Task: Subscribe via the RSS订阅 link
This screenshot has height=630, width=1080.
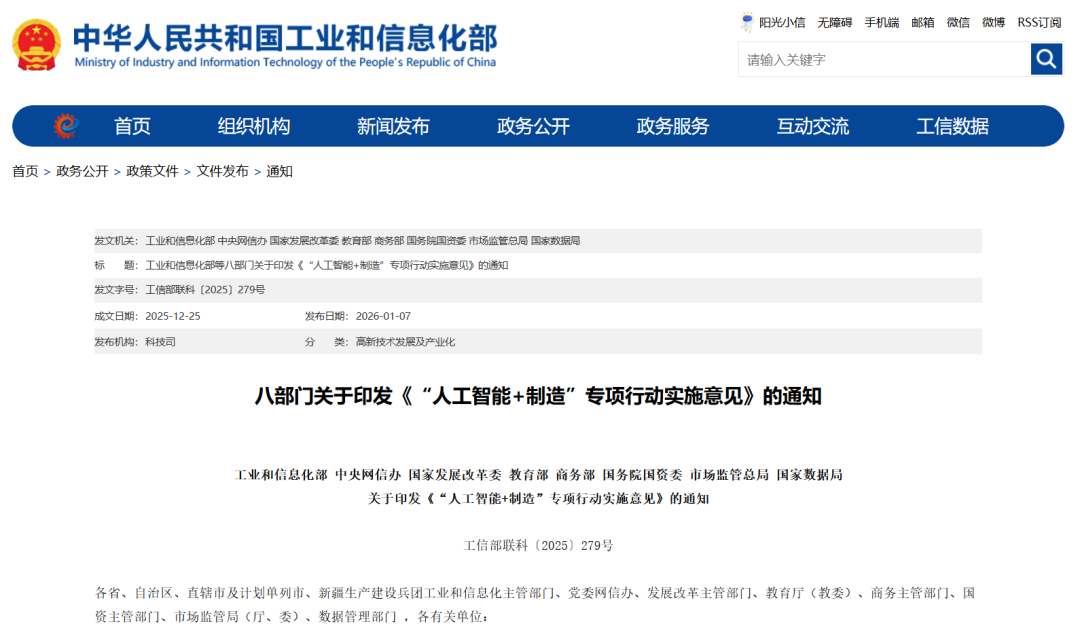Action: pyautogui.click(x=1039, y=22)
